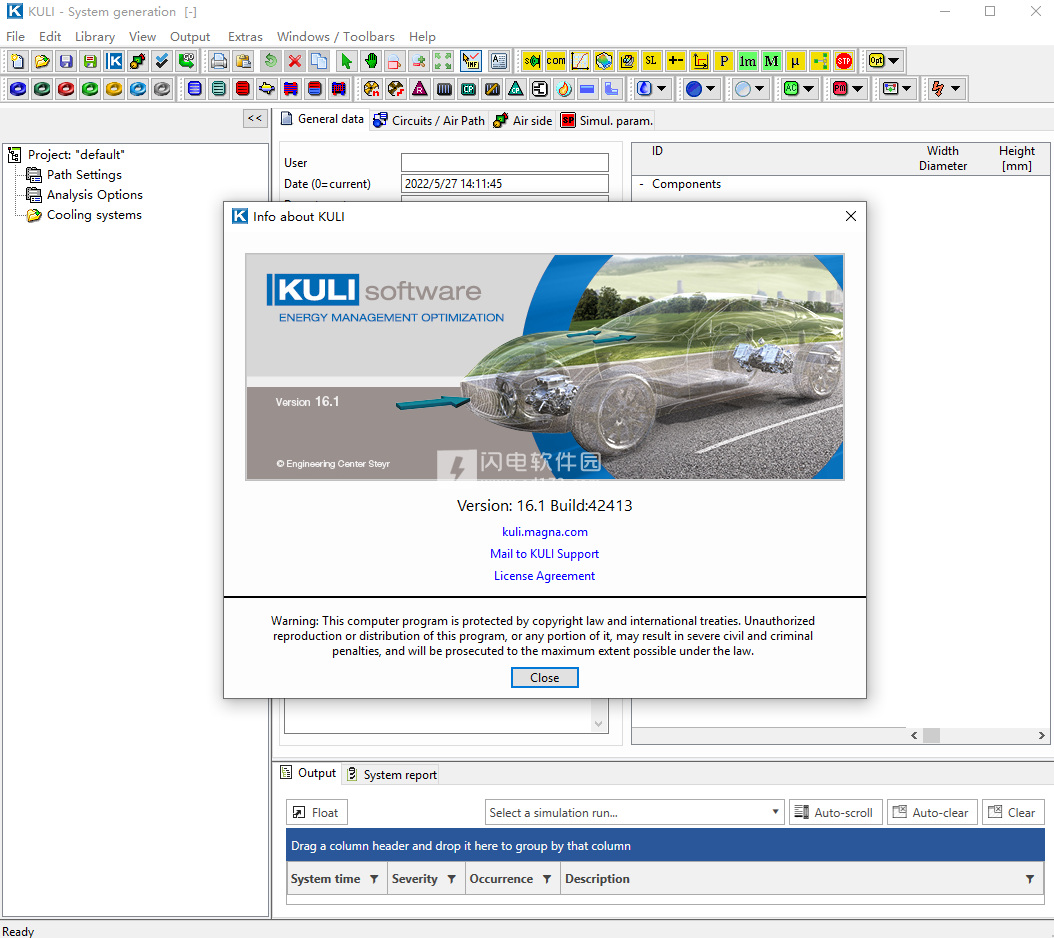
Task: Open the PM dropdown arrow
Action: click(x=857, y=89)
